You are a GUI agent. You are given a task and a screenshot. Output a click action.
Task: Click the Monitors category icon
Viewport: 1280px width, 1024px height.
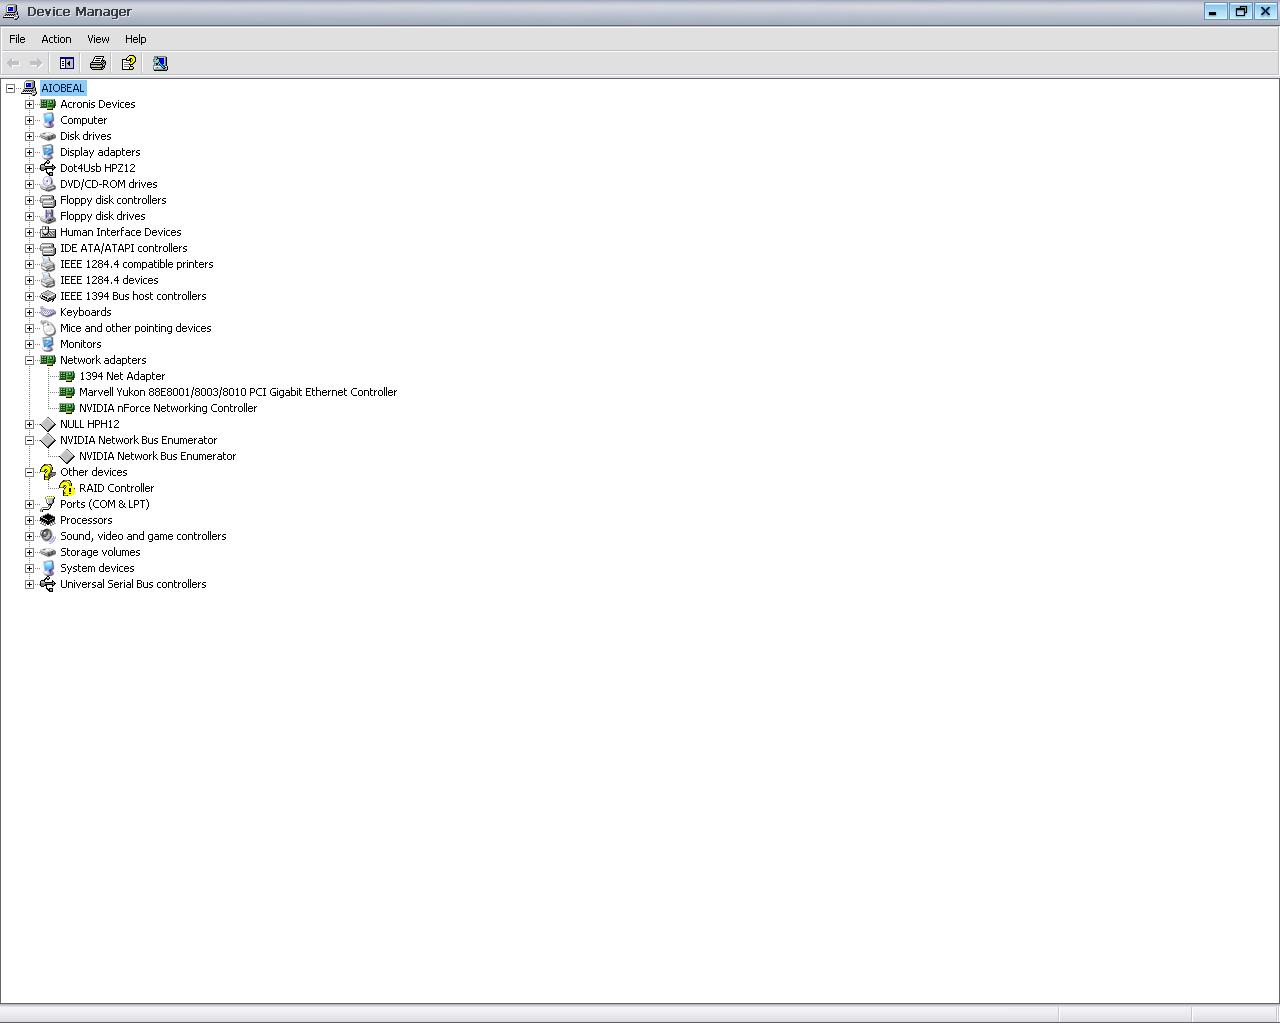pyautogui.click(x=48, y=344)
